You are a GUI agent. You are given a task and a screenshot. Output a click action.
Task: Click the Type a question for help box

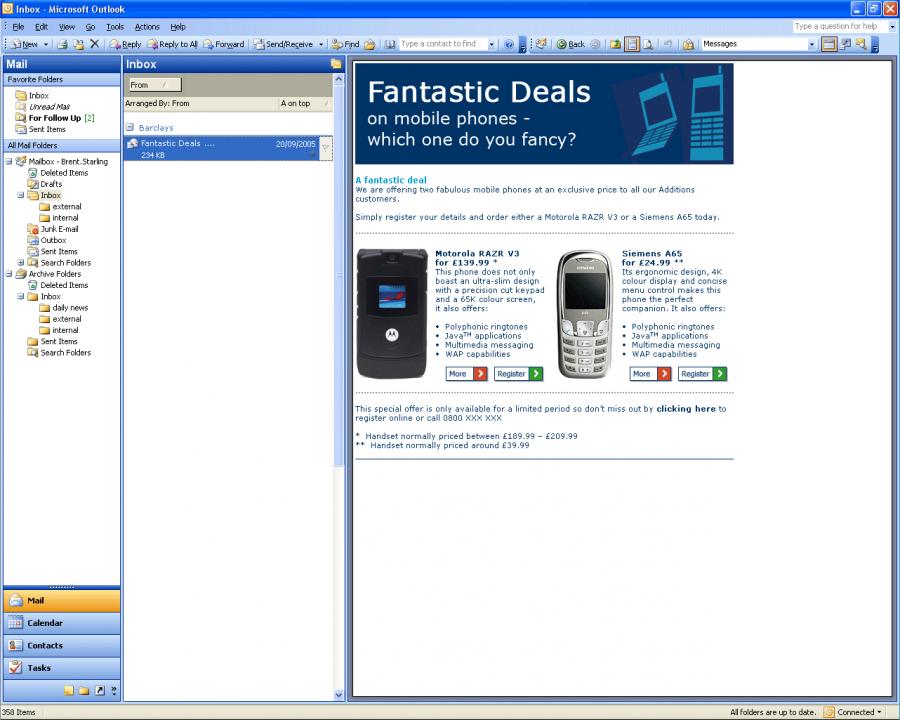[840, 26]
